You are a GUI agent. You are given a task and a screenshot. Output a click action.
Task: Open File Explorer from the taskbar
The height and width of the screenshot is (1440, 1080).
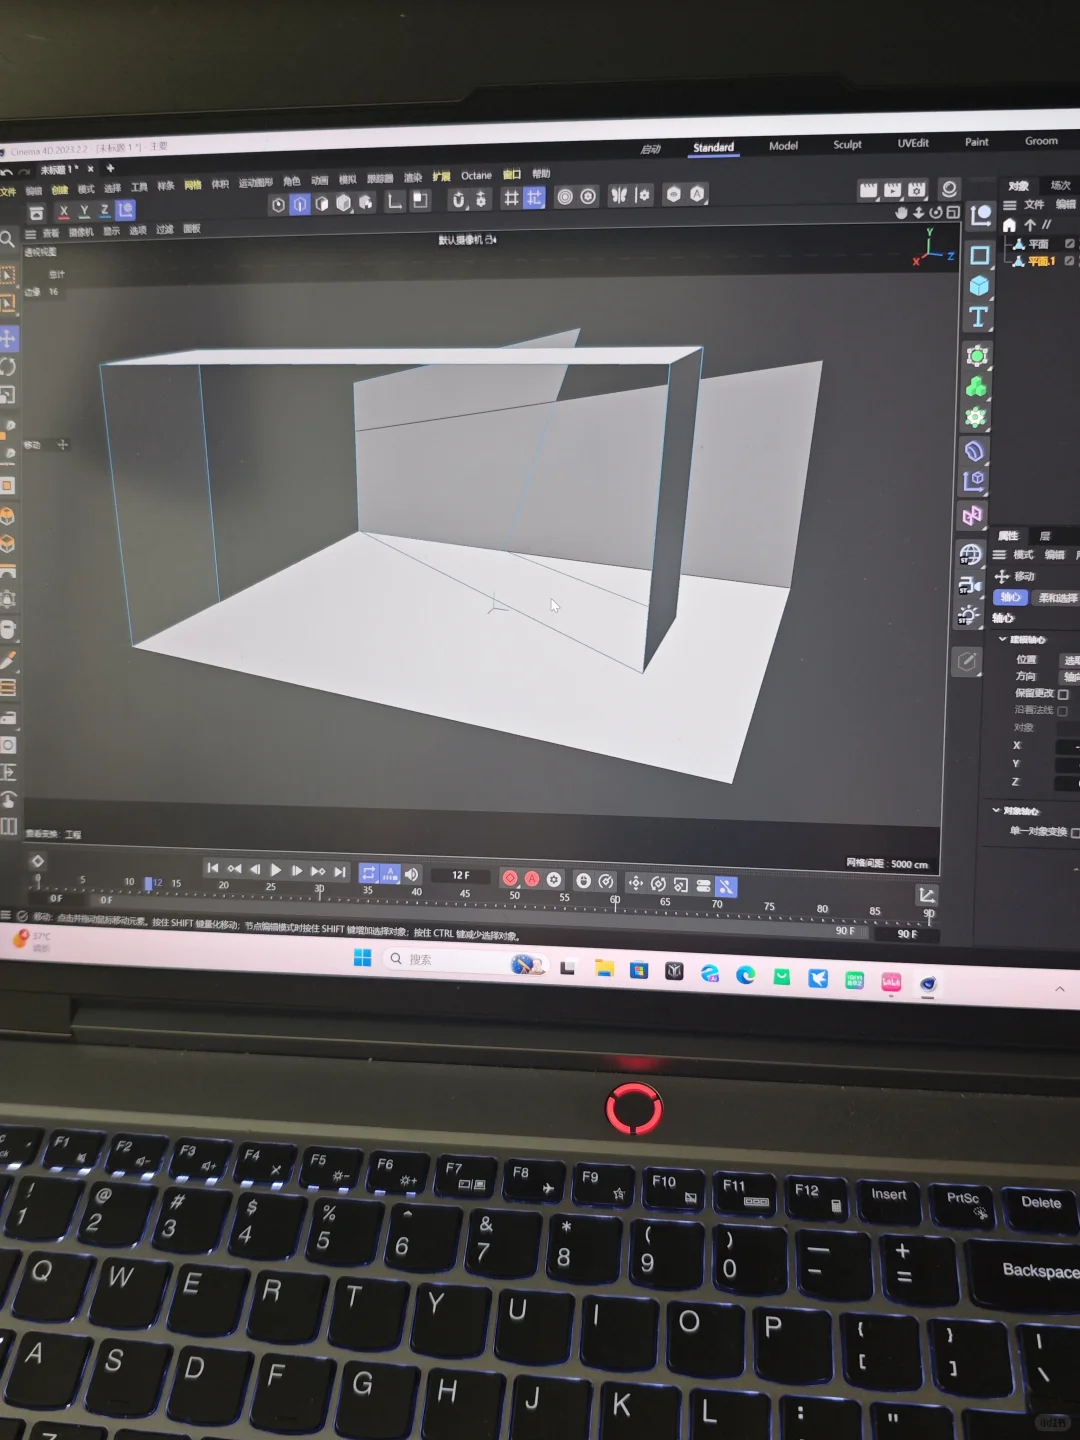(x=604, y=968)
